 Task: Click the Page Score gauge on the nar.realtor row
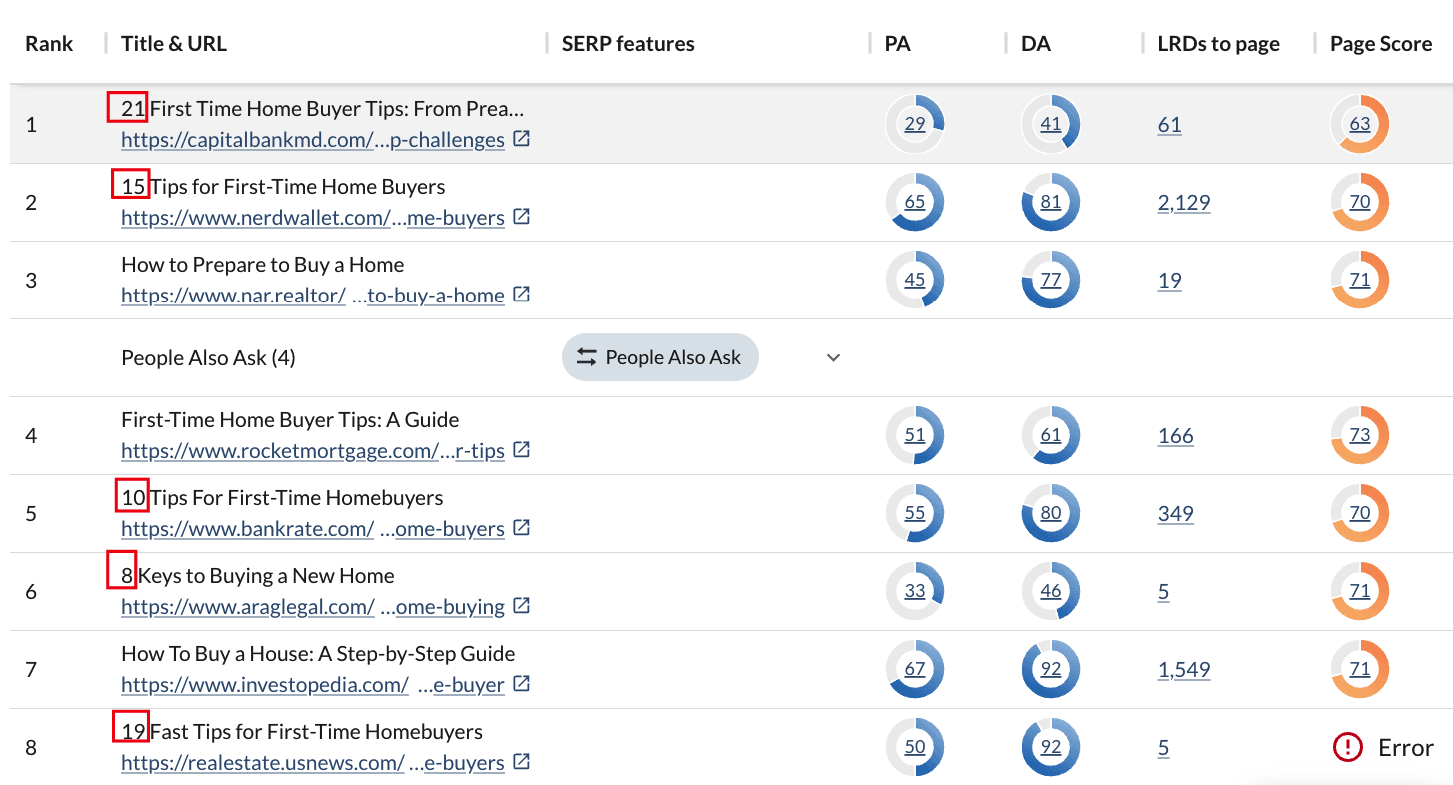pos(1359,280)
